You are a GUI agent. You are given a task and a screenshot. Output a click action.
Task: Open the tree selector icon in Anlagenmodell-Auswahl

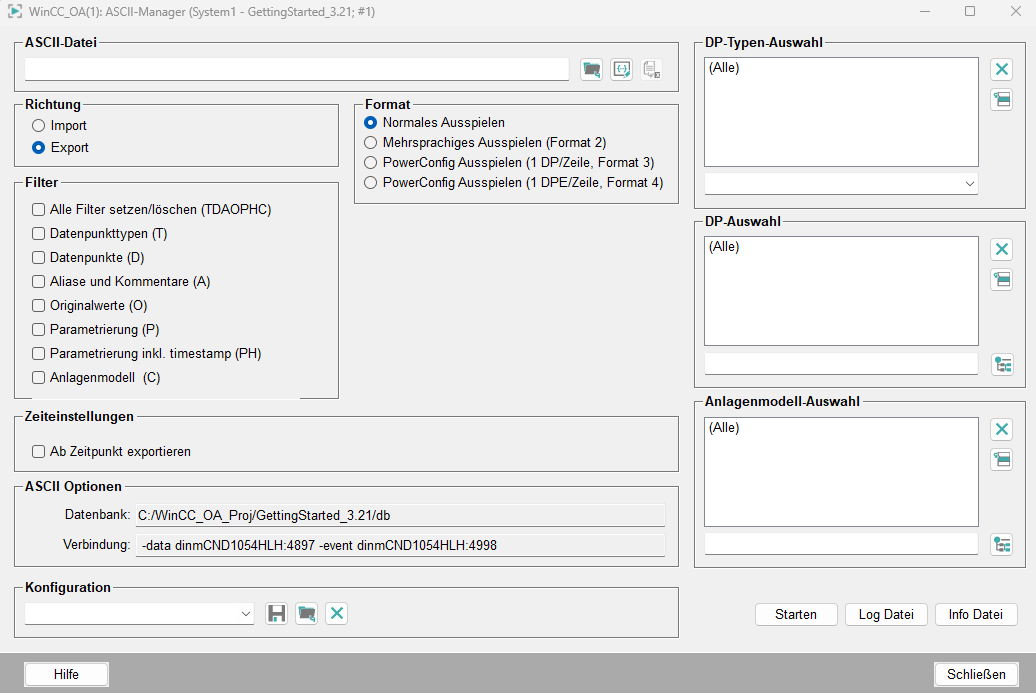1002,545
